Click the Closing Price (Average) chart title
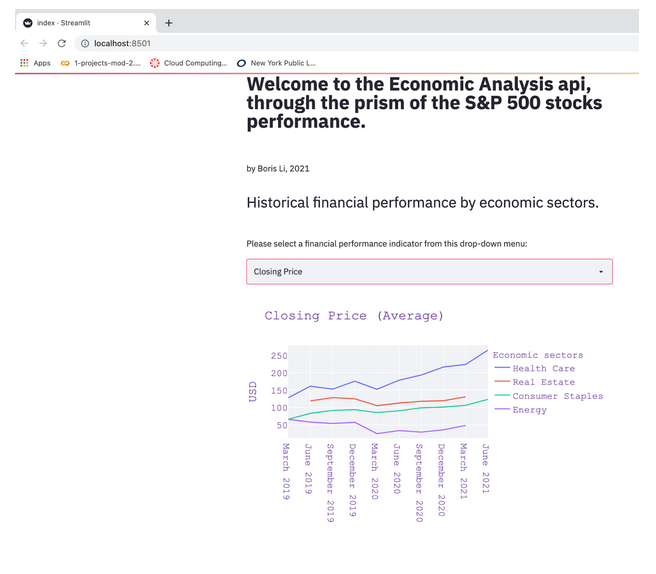656x574 pixels. tap(353, 315)
